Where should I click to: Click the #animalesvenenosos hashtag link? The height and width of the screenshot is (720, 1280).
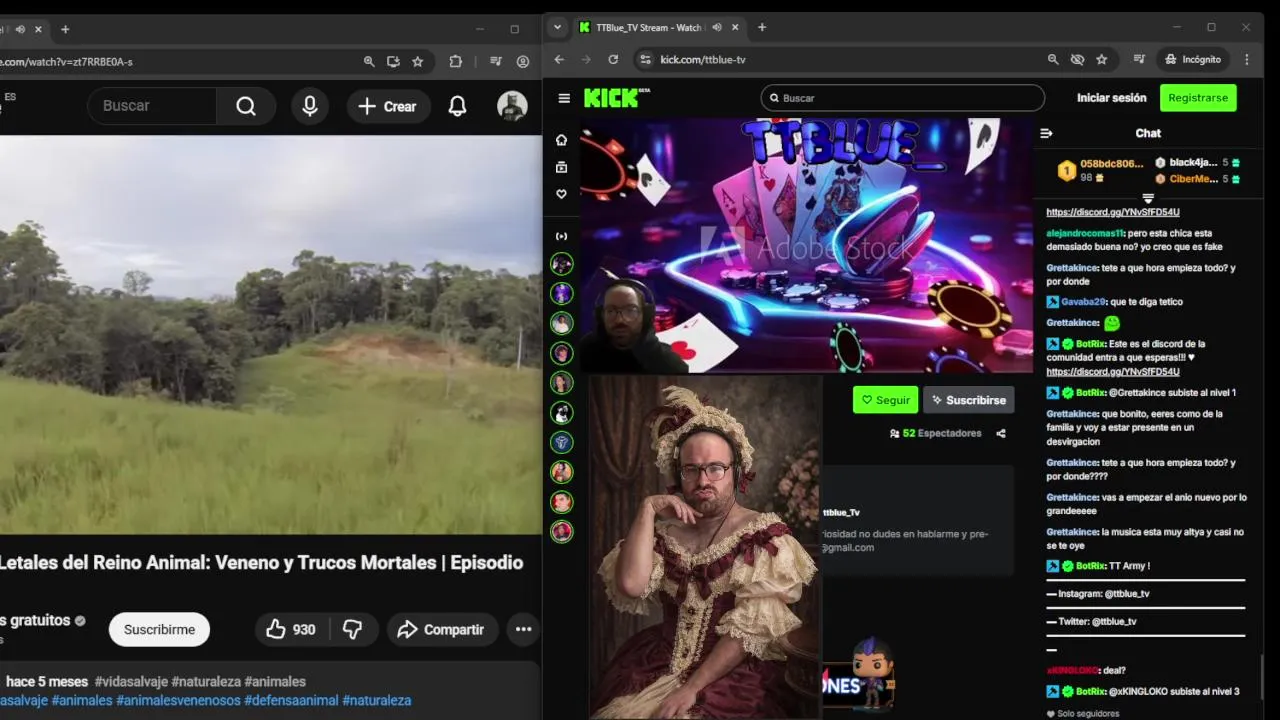click(178, 701)
